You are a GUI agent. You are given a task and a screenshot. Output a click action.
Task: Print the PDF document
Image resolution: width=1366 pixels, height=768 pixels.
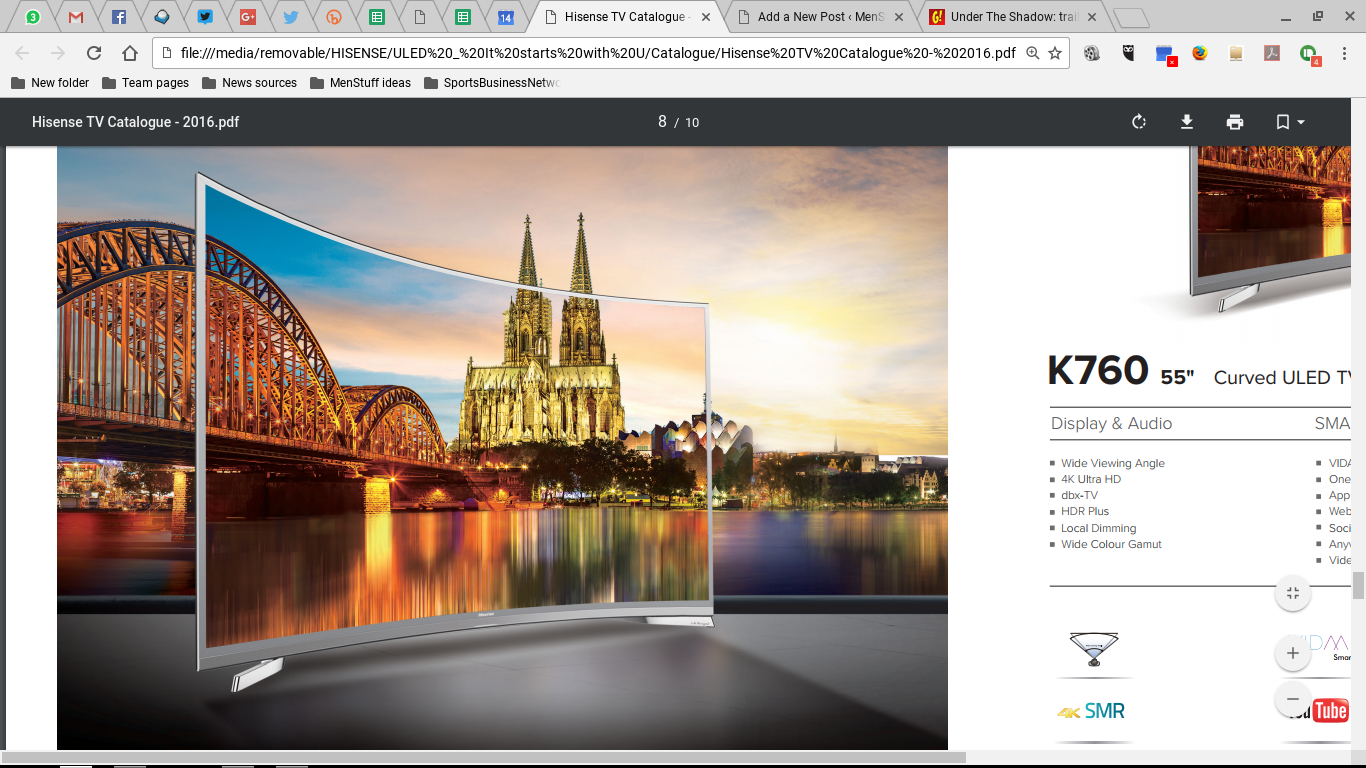pyautogui.click(x=1235, y=122)
